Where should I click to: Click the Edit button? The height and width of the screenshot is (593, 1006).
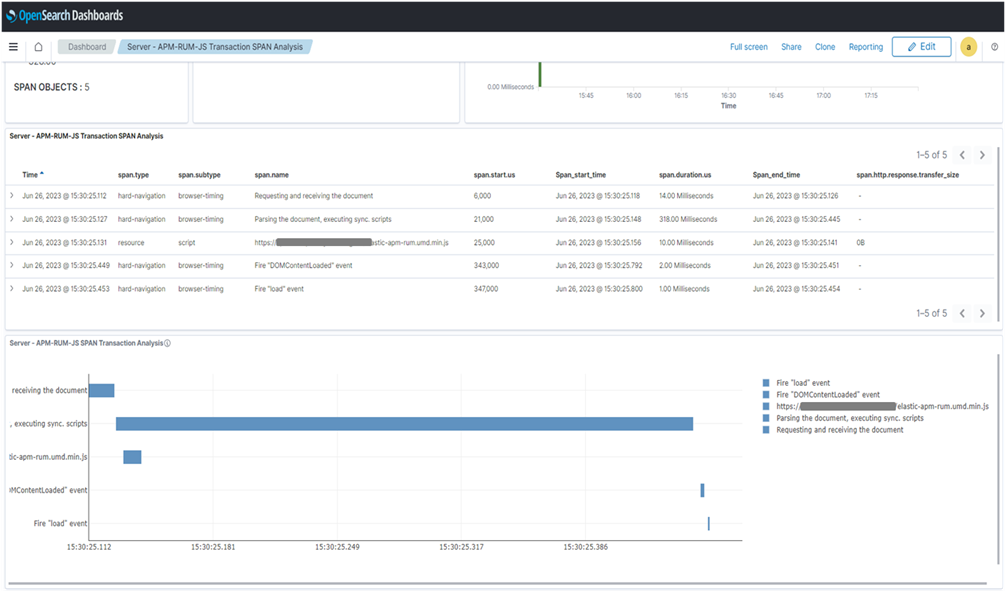point(921,47)
